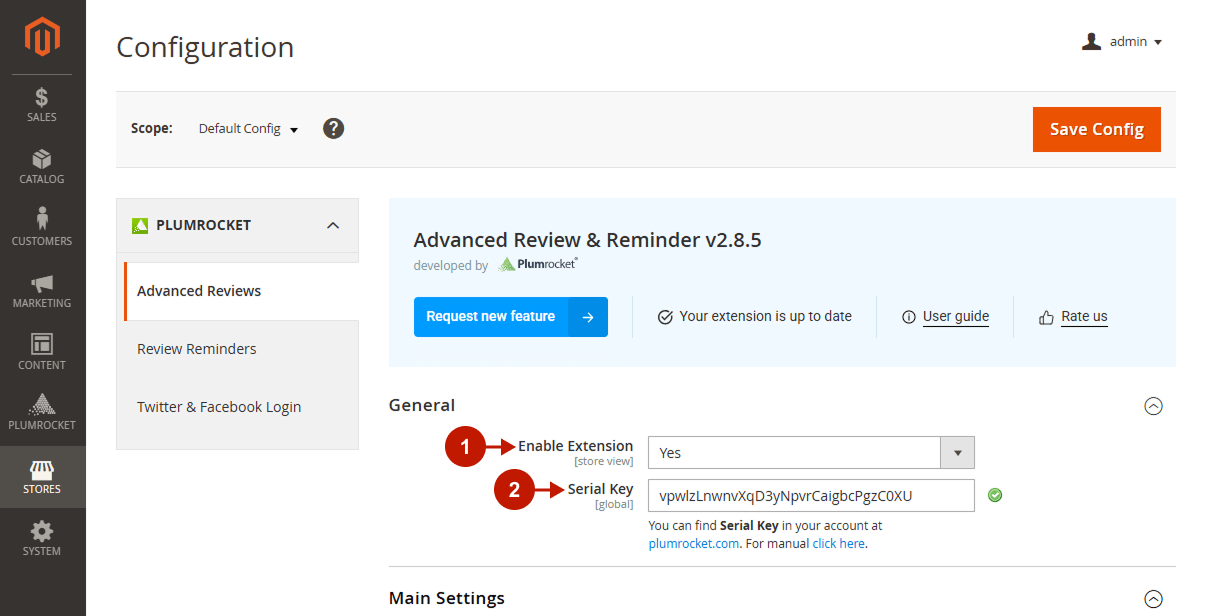
Task: Click the 'Serial Key' field label
Action: [600, 489]
